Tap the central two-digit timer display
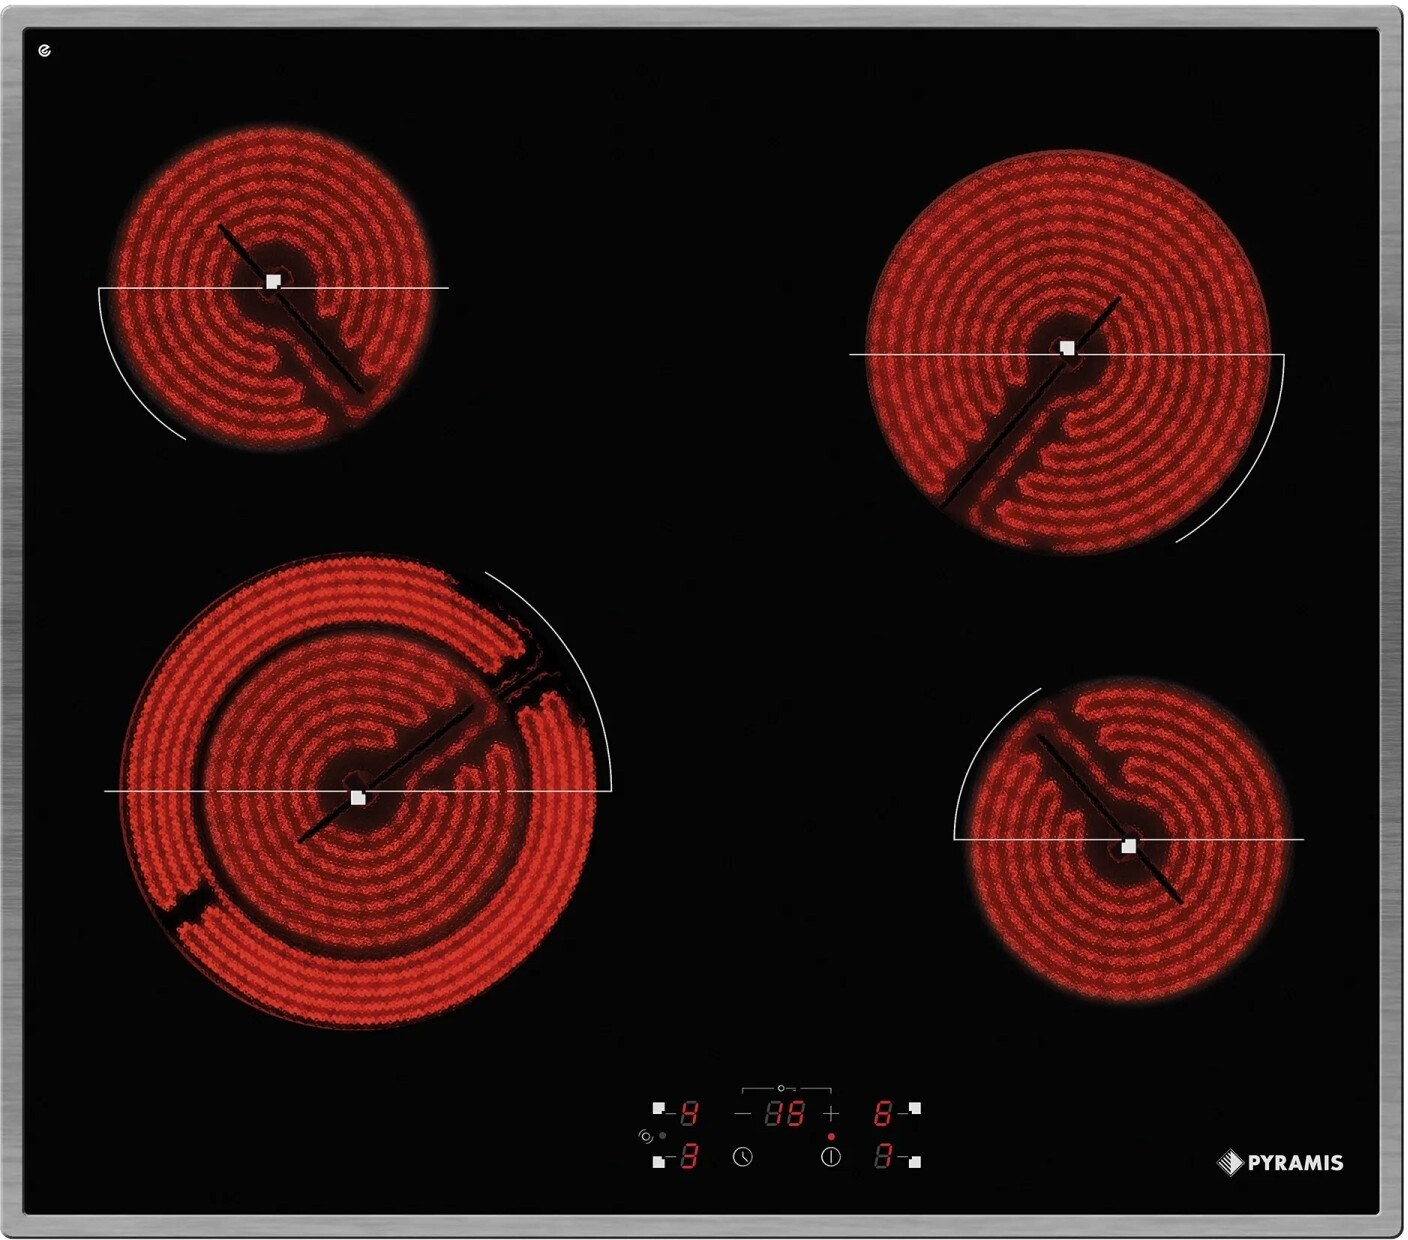Screen dimensions: 1408x1240 point(784,1113)
